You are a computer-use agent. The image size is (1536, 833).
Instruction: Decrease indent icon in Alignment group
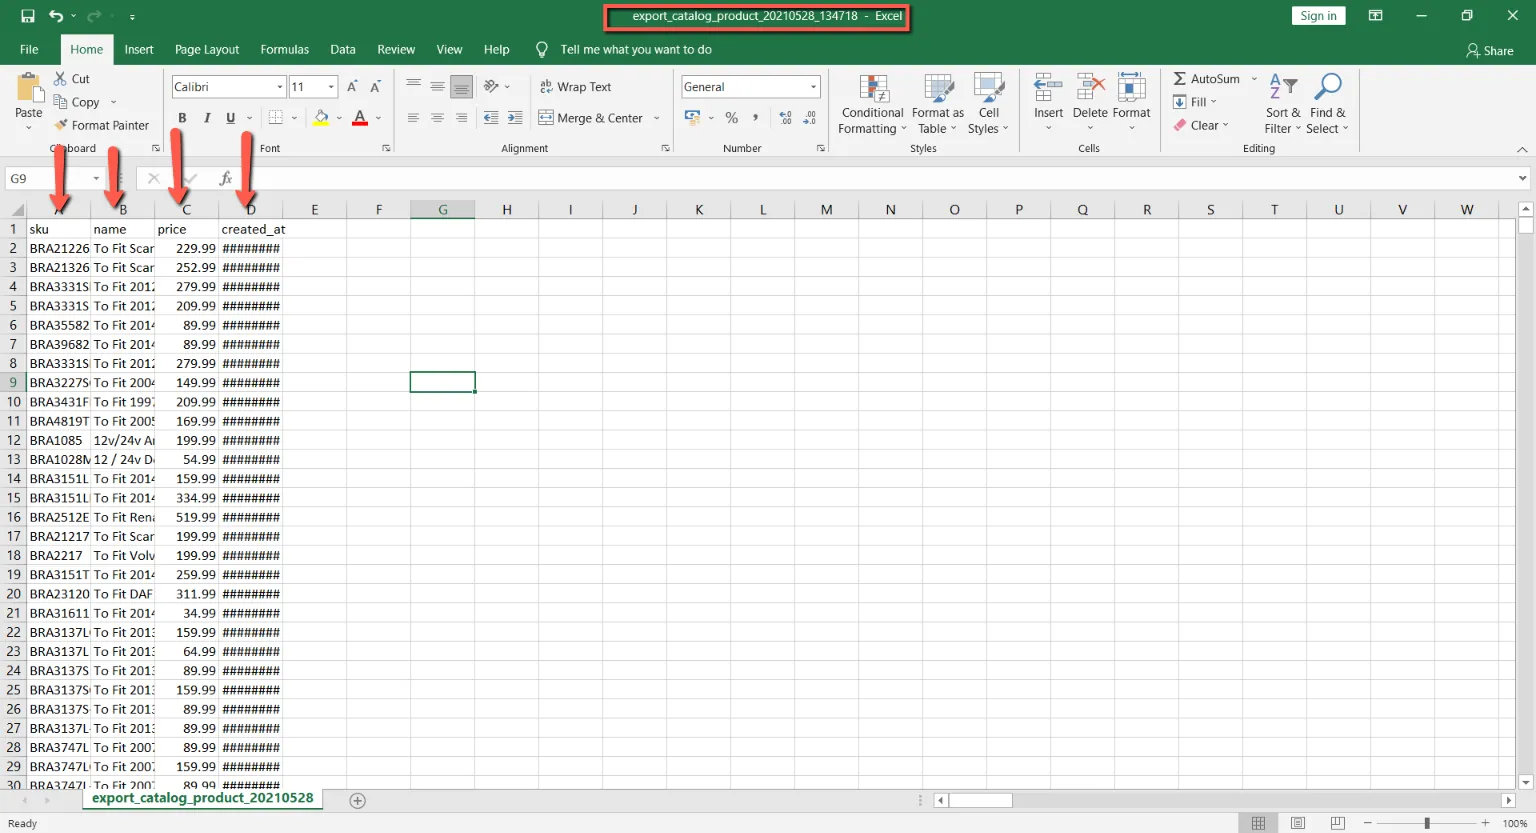point(491,118)
